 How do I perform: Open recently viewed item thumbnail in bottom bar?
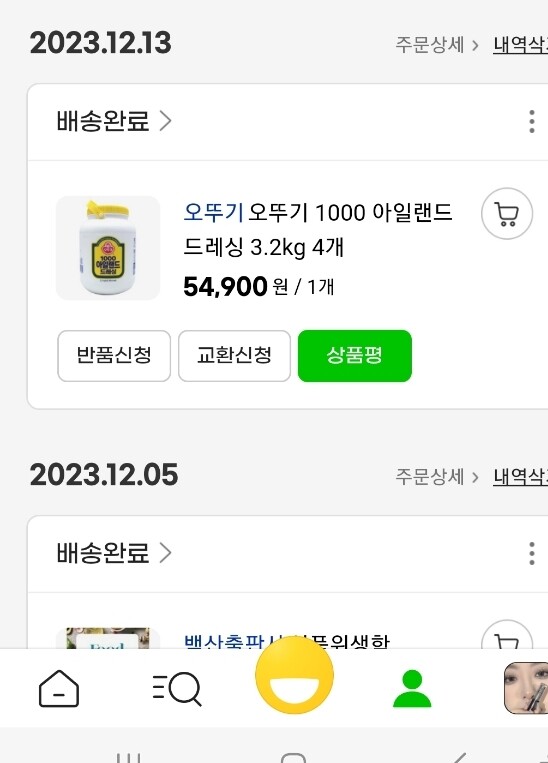click(x=526, y=688)
